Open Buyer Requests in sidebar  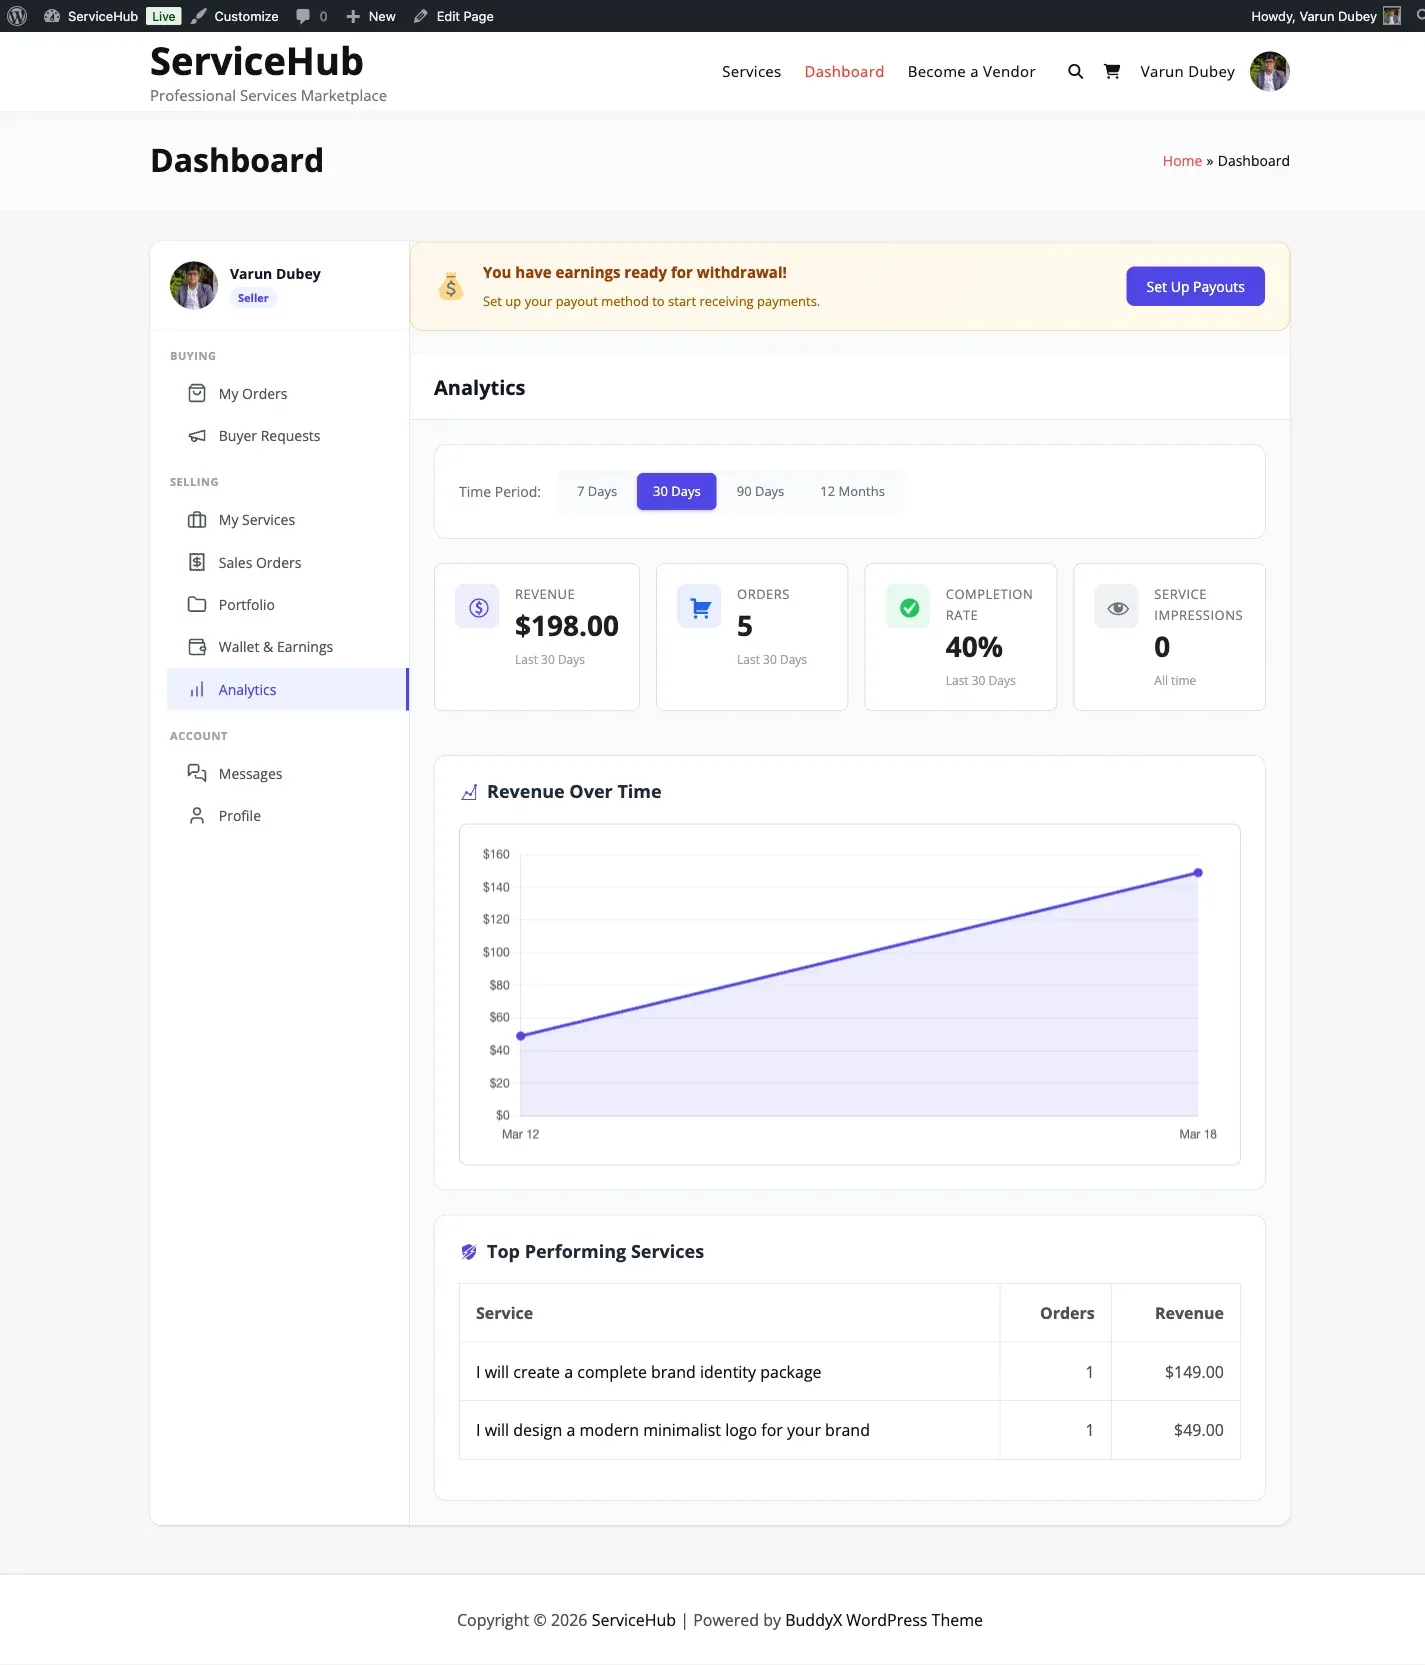point(288,436)
